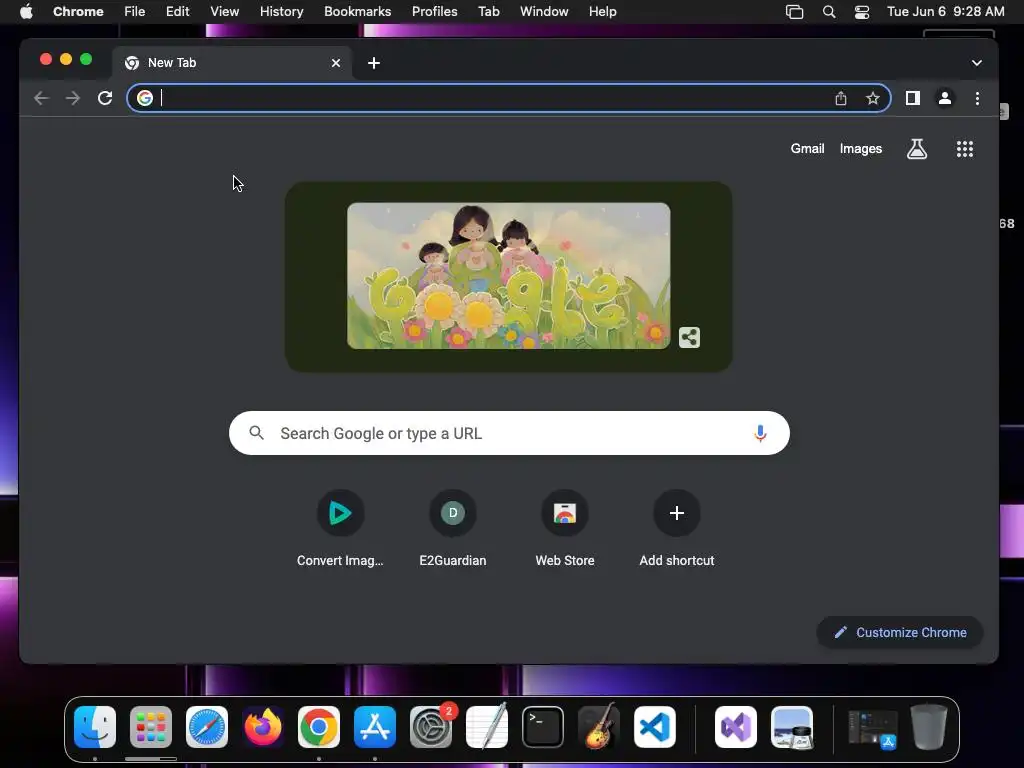Viewport: 1024px width, 768px height.
Task: Open Chrome's three-dot menu
Action: [x=977, y=98]
